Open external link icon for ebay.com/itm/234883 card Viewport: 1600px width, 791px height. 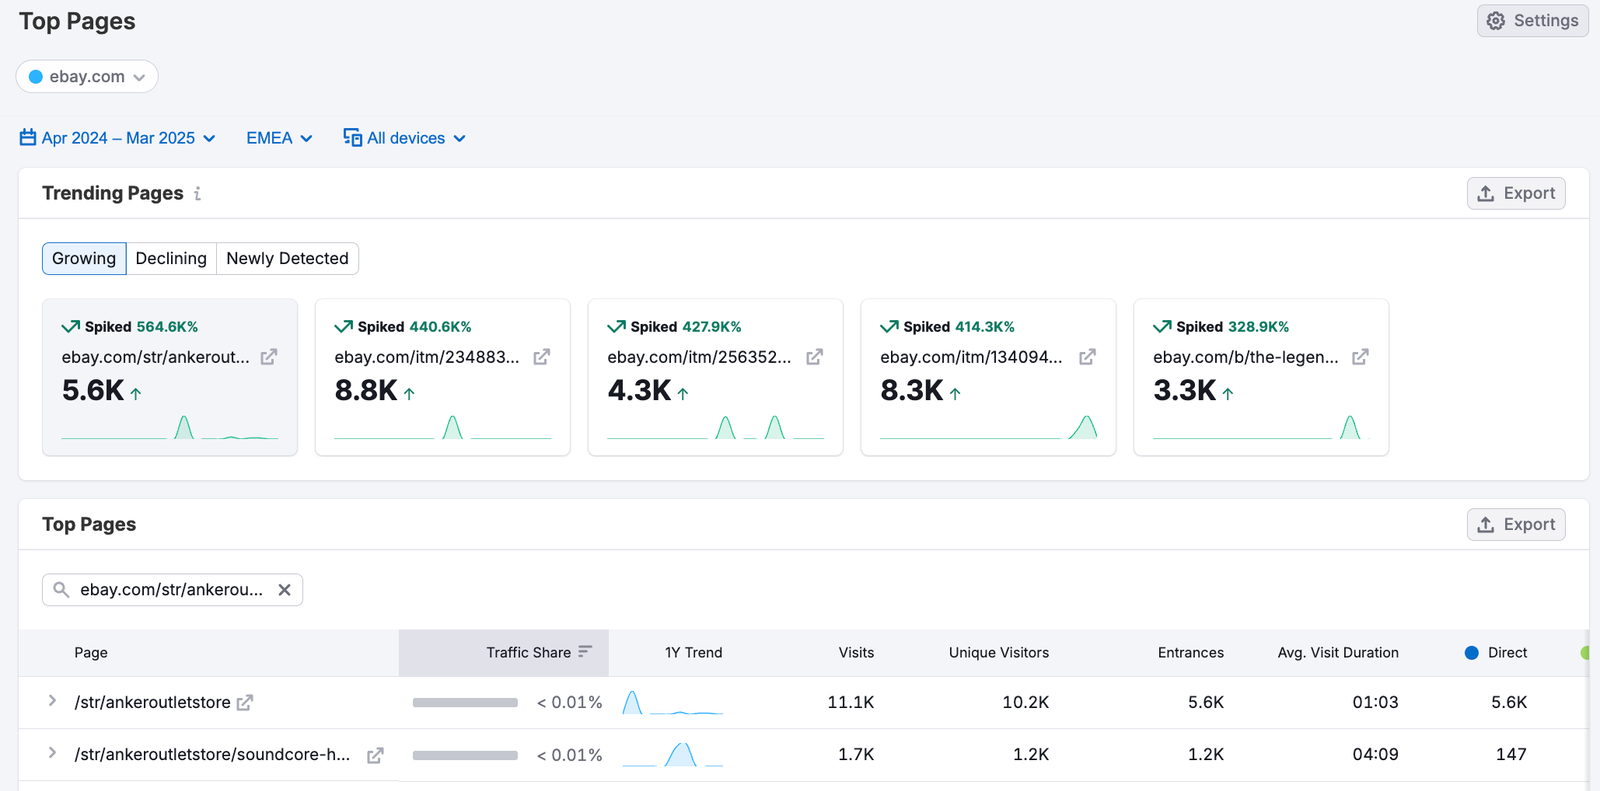pos(542,357)
